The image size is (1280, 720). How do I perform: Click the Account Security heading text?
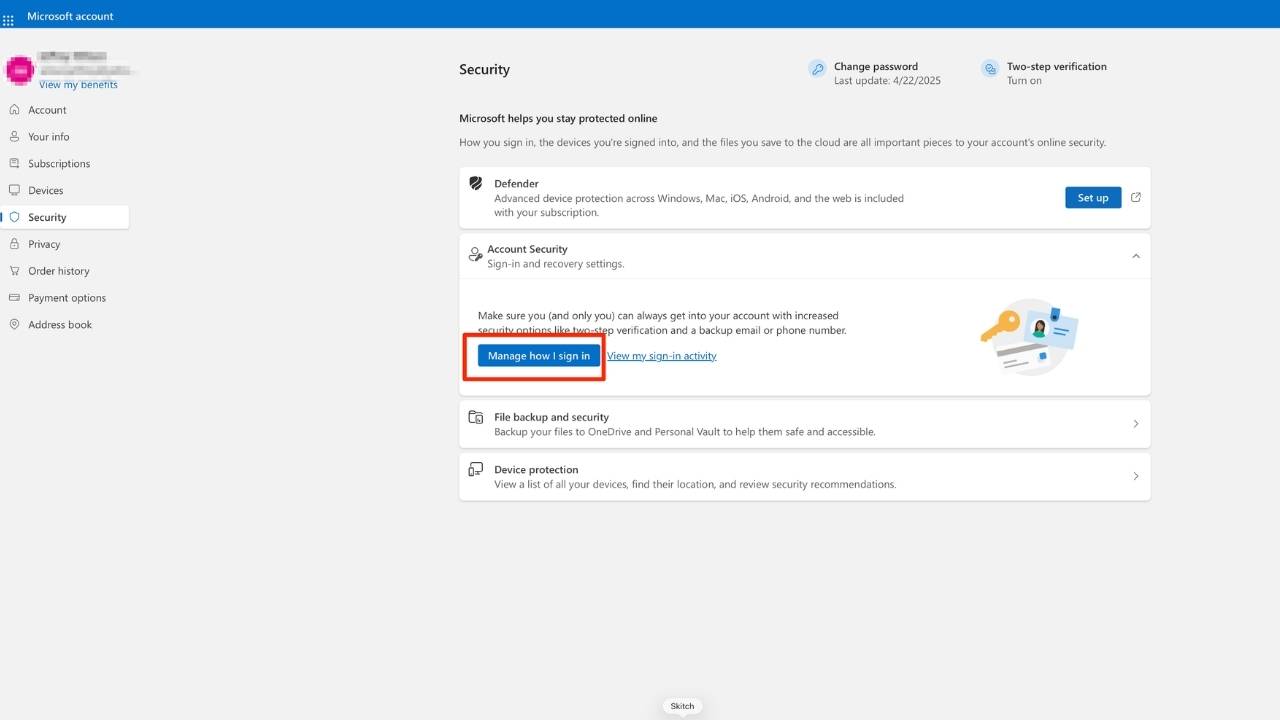[527, 249]
